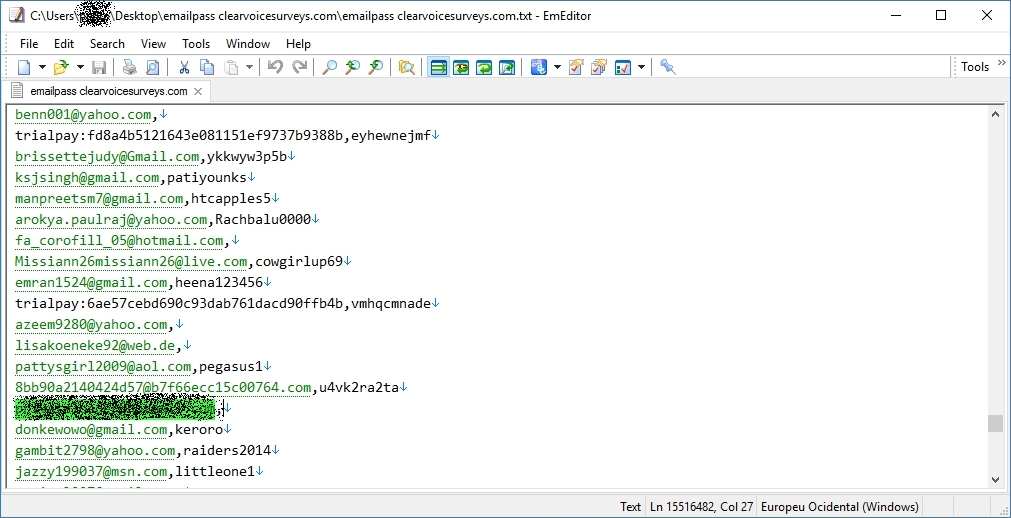Close the emailpass document tab
The height and width of the screenshot is (518, 1011).
[x=198, y=91]
